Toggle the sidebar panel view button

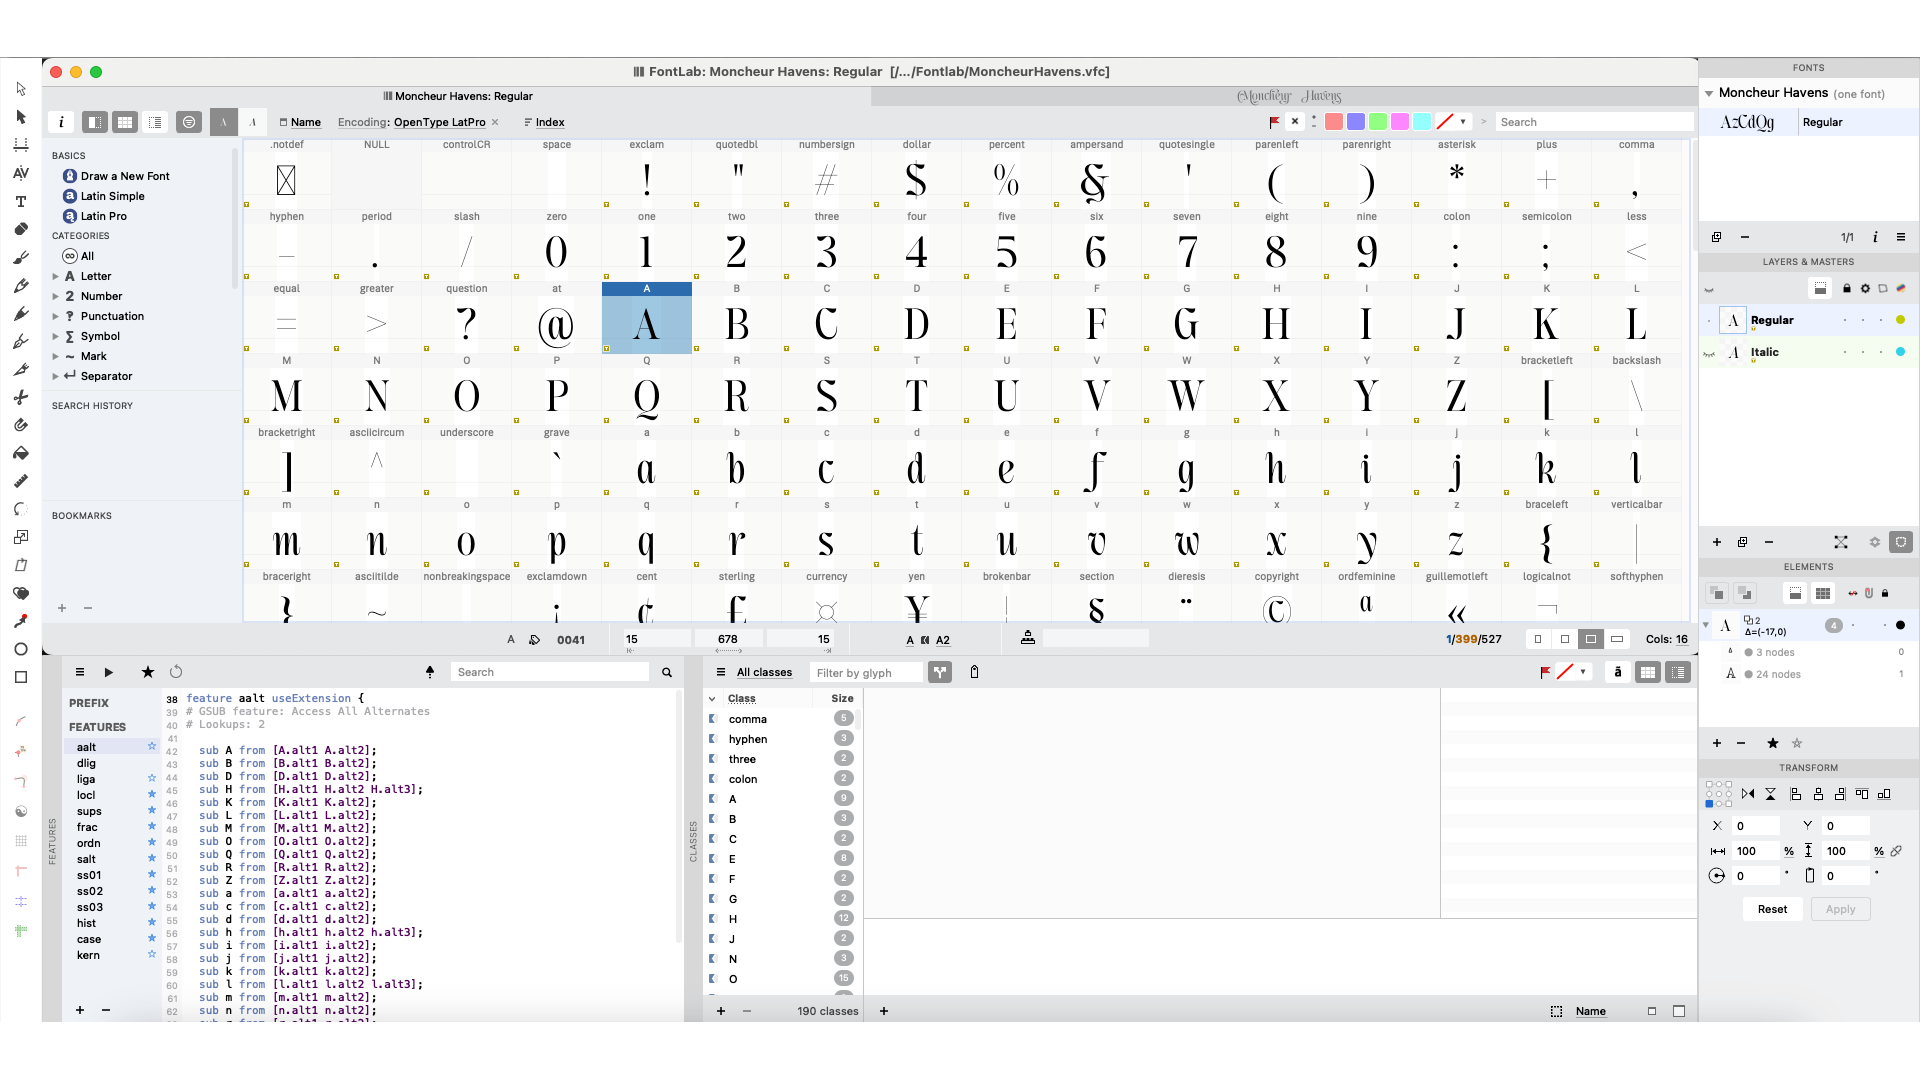point(95,122)
